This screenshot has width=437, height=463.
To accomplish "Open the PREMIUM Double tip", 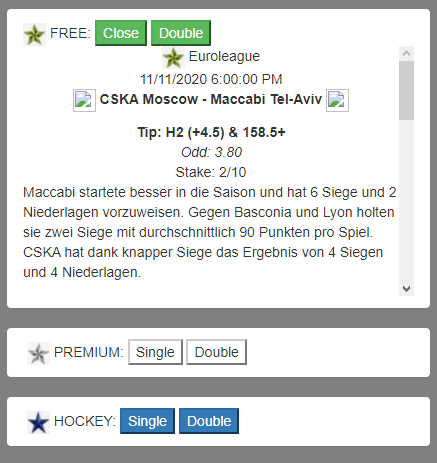I will click(216, 352).
